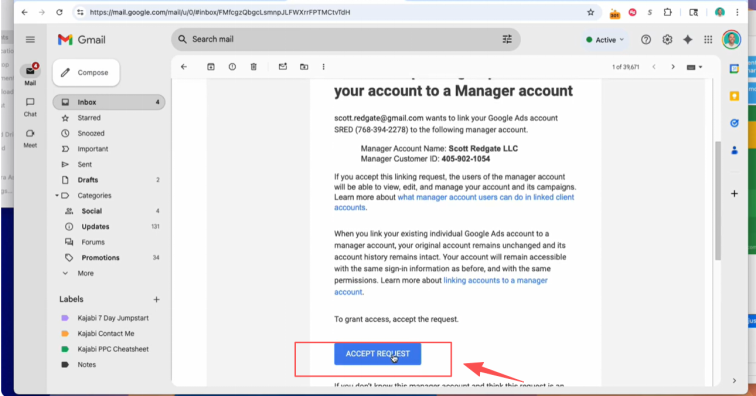Click the Compose button
This screenshot has width=756, height=396.
coord(86,73)
